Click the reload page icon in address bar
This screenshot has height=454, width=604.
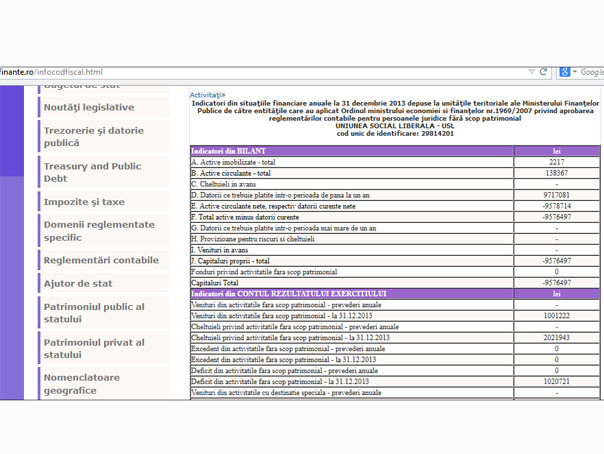click(543, 72)
